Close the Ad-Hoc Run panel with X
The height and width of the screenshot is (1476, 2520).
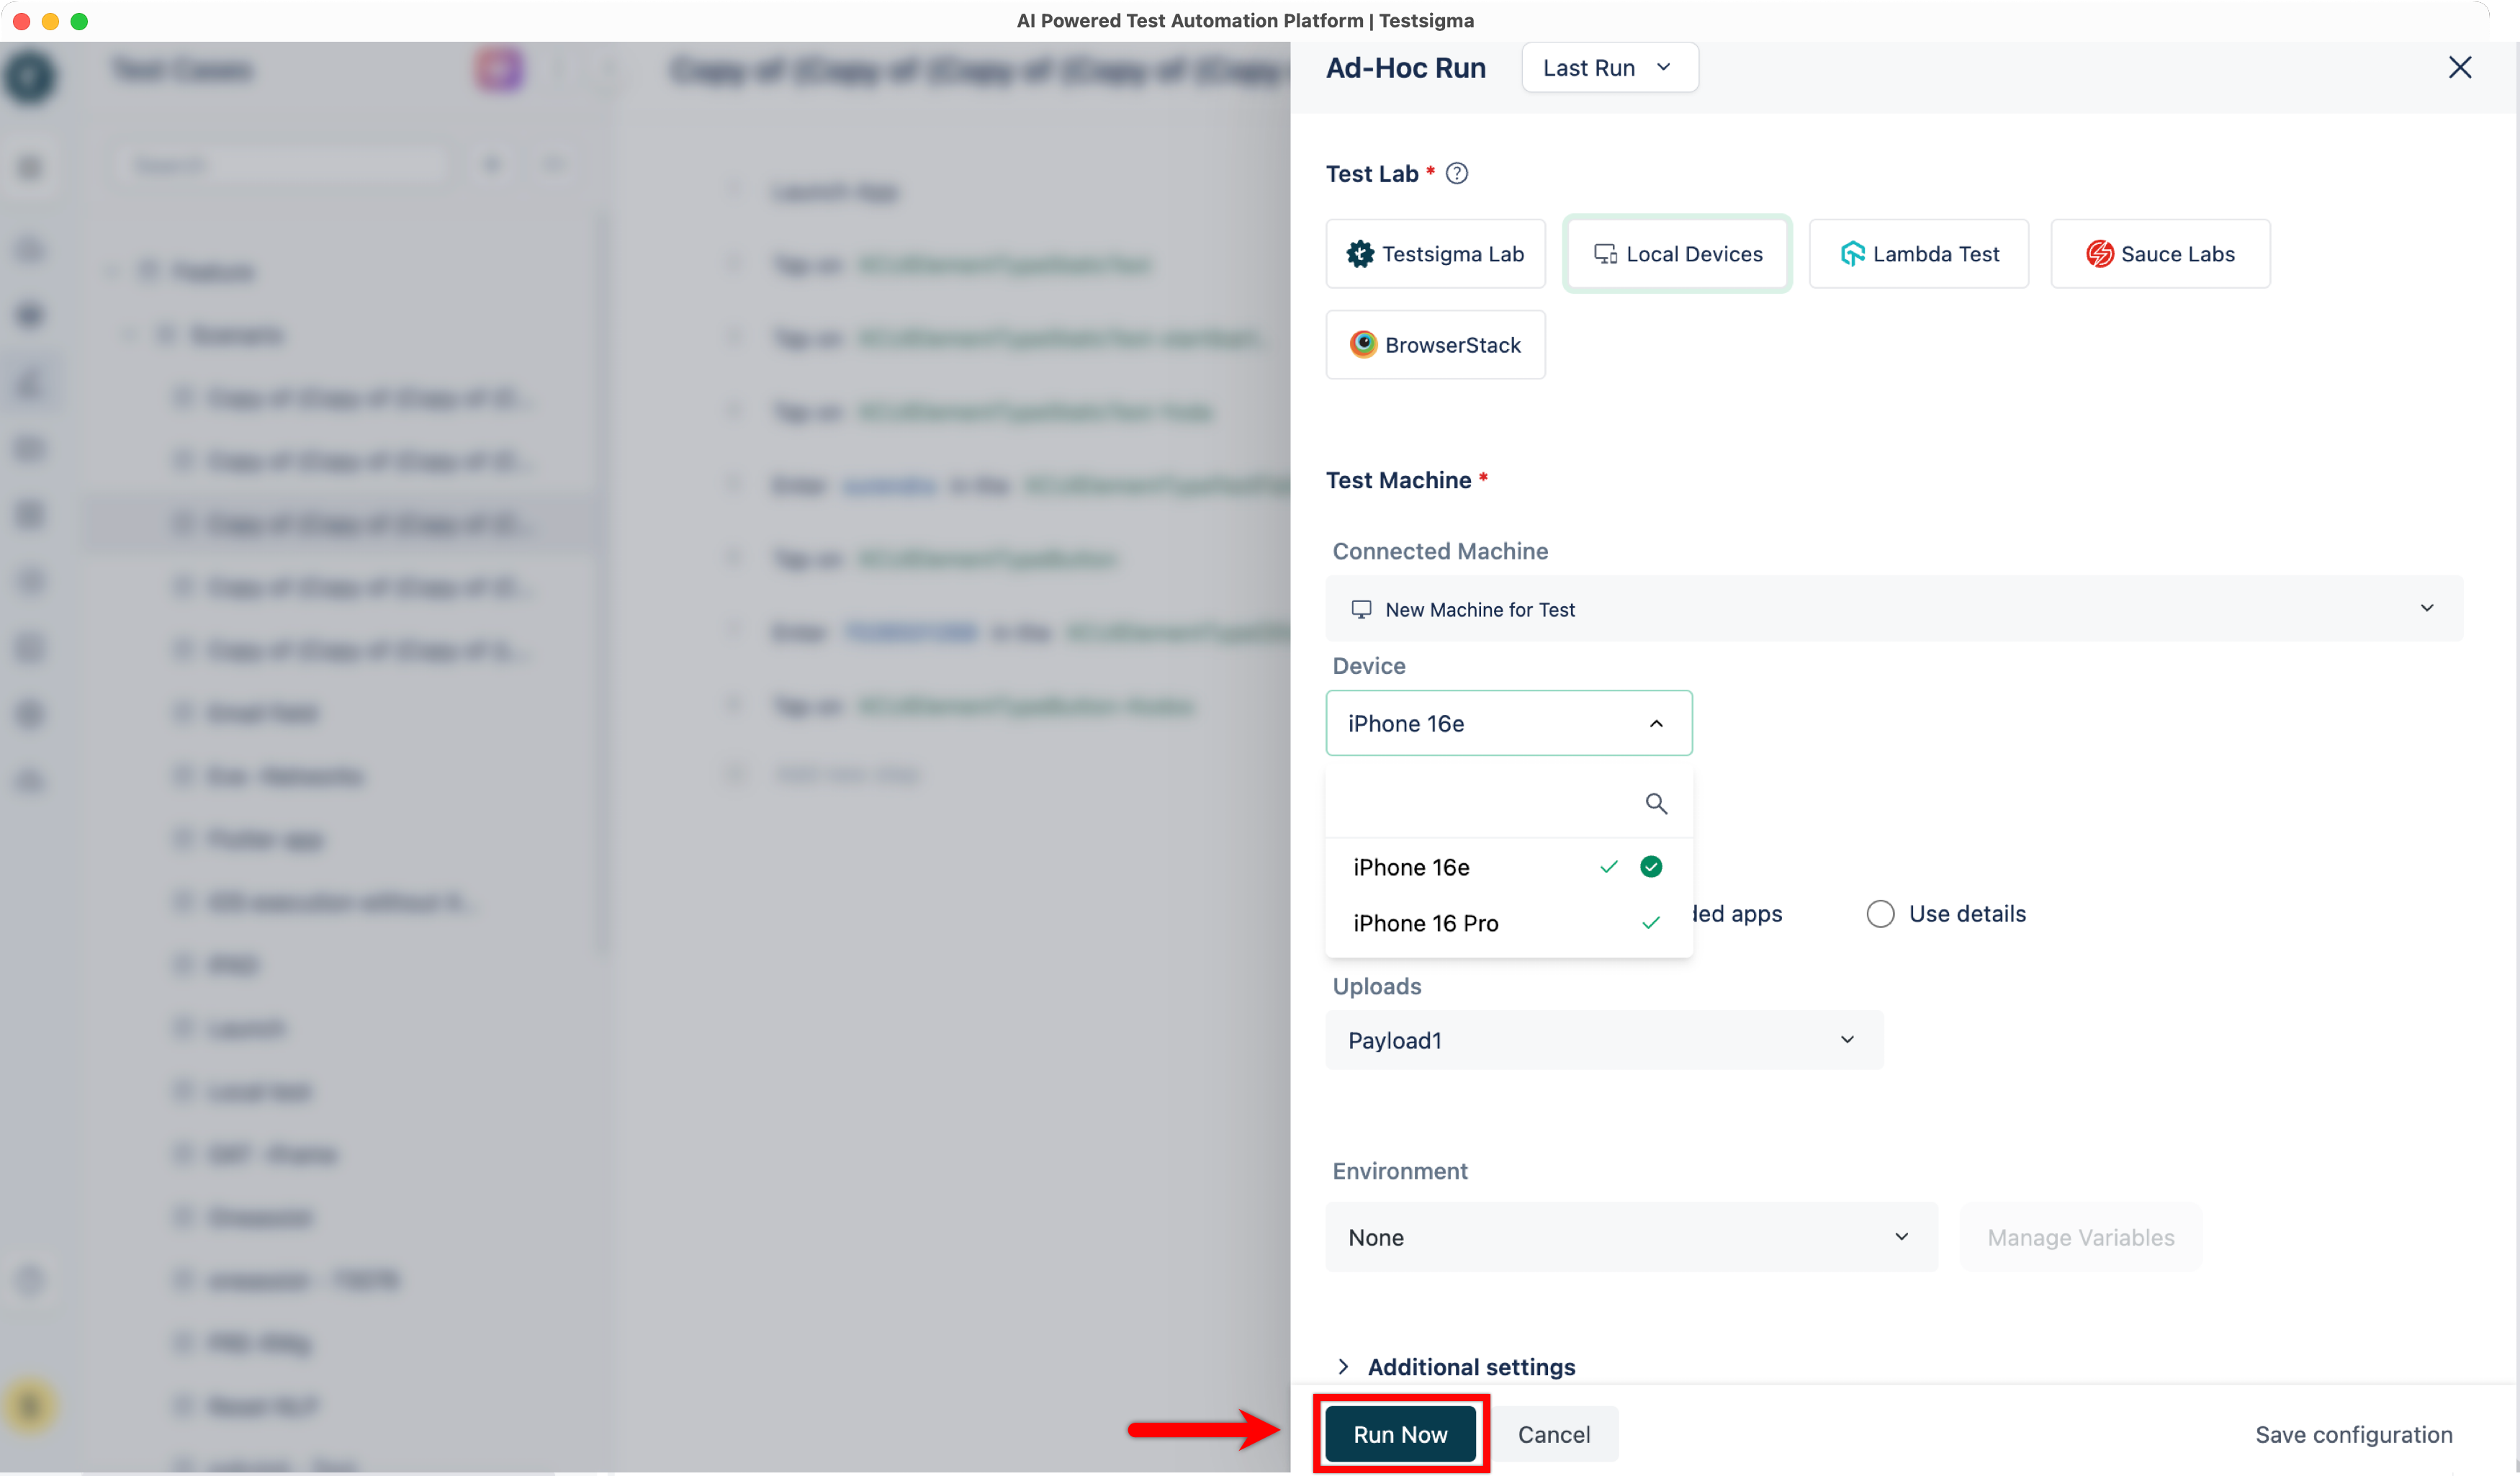pos(2459,67)
